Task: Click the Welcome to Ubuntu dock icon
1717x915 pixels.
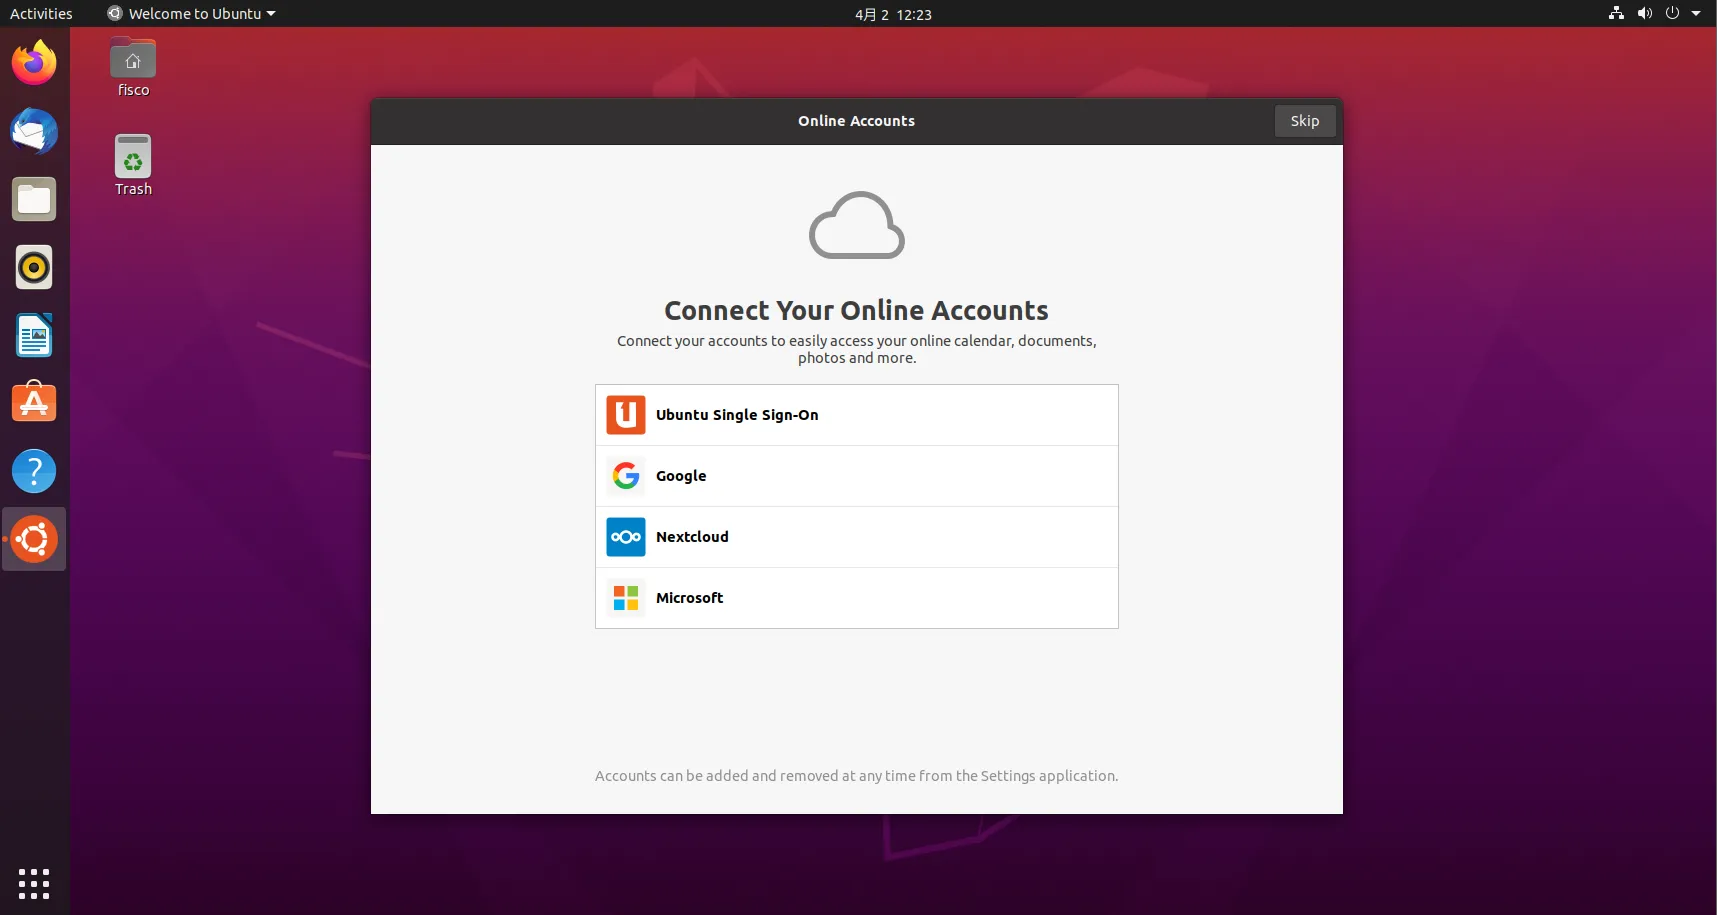Action: pyautogui.click(x=34, y=539)
